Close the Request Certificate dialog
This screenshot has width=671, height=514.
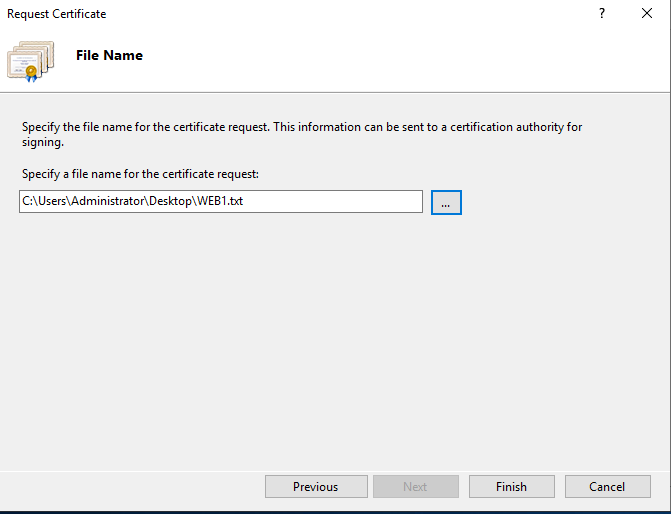click(x=647, y=14)
